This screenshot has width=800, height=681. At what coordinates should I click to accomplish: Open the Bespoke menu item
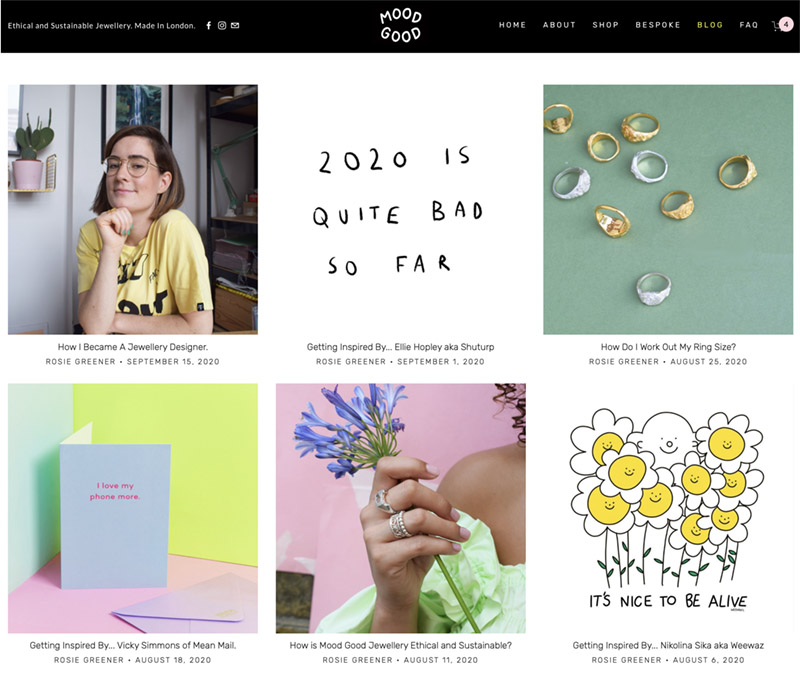658,25
